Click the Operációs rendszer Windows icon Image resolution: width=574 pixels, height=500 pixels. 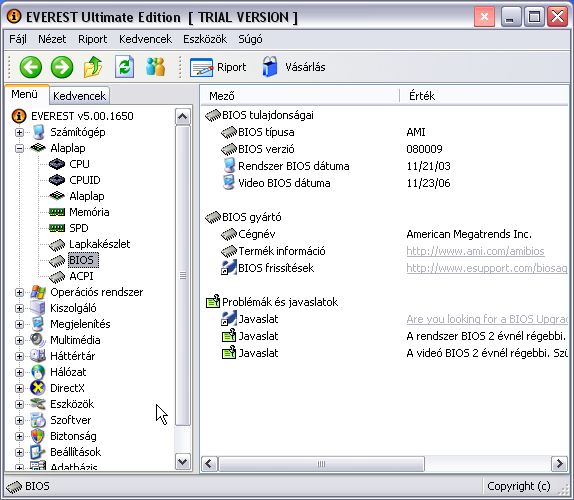tap(38, 292)
